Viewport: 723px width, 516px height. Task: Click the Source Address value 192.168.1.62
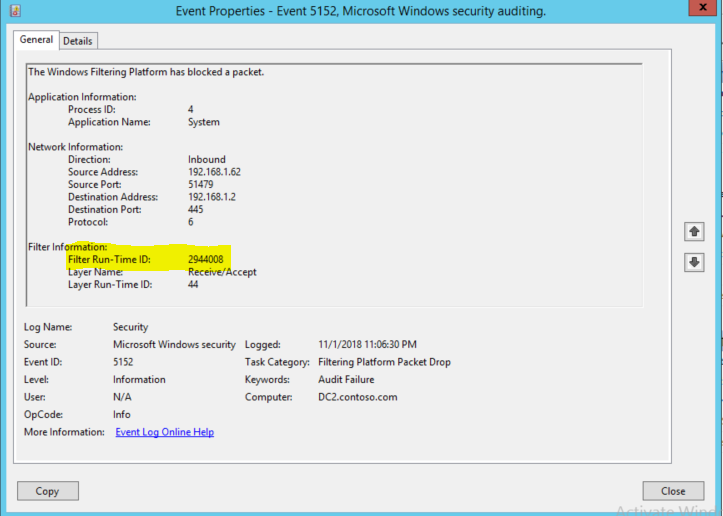point(214,172)
